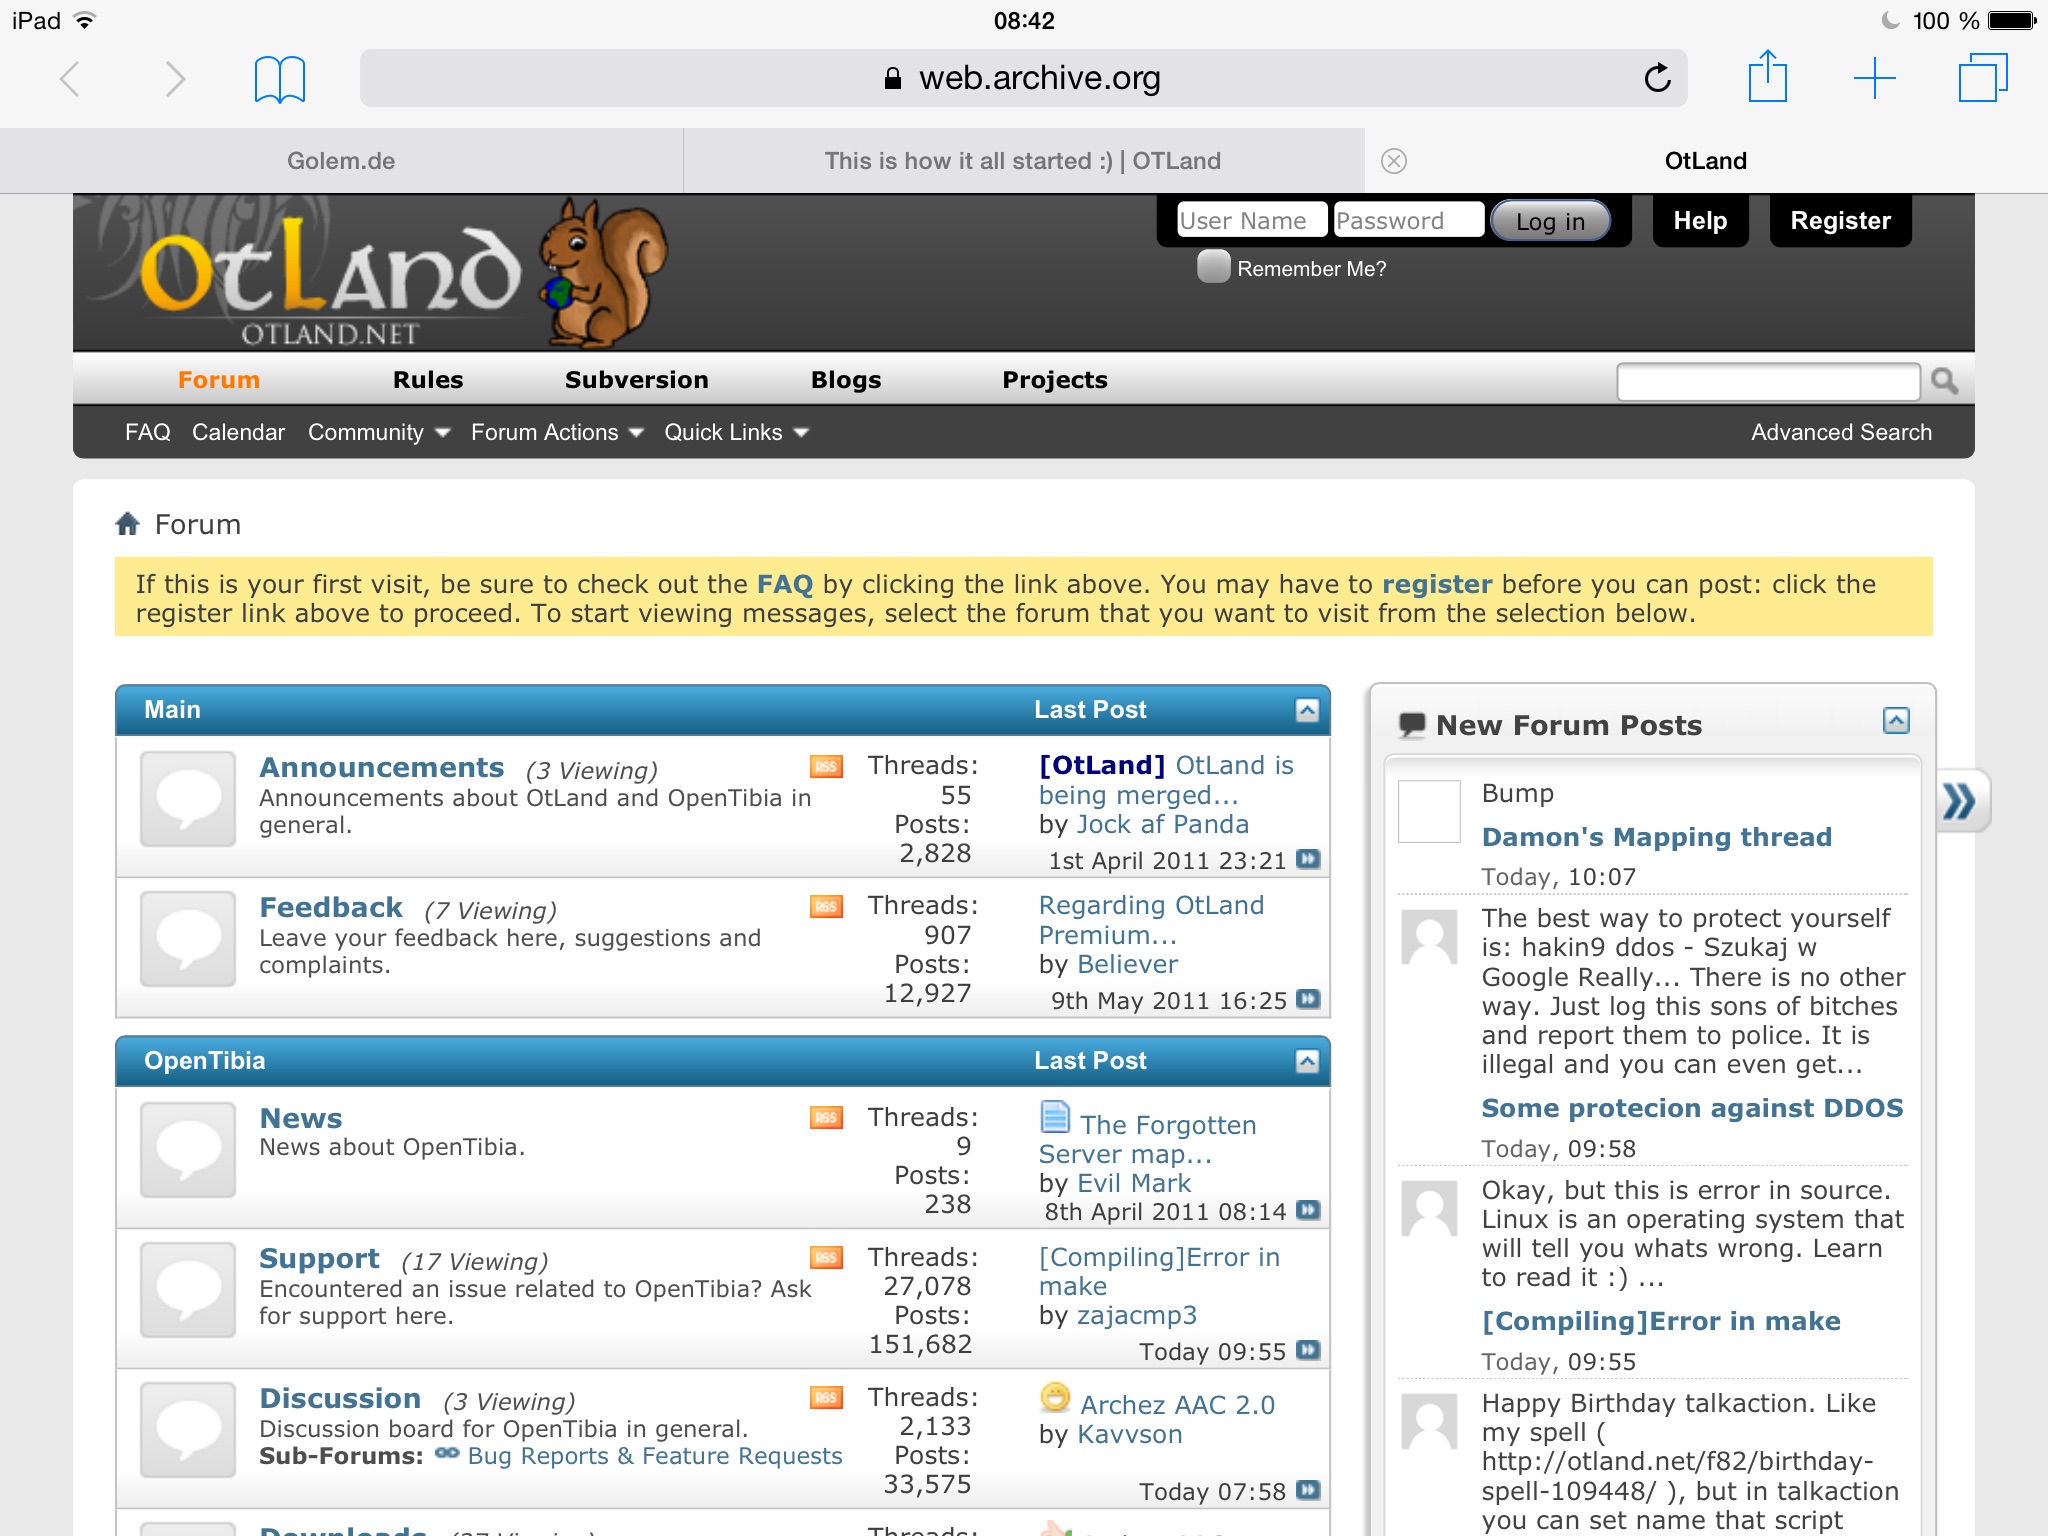
Task: Open the Feedback RSS feed icon
Action: tap(826, 907)
